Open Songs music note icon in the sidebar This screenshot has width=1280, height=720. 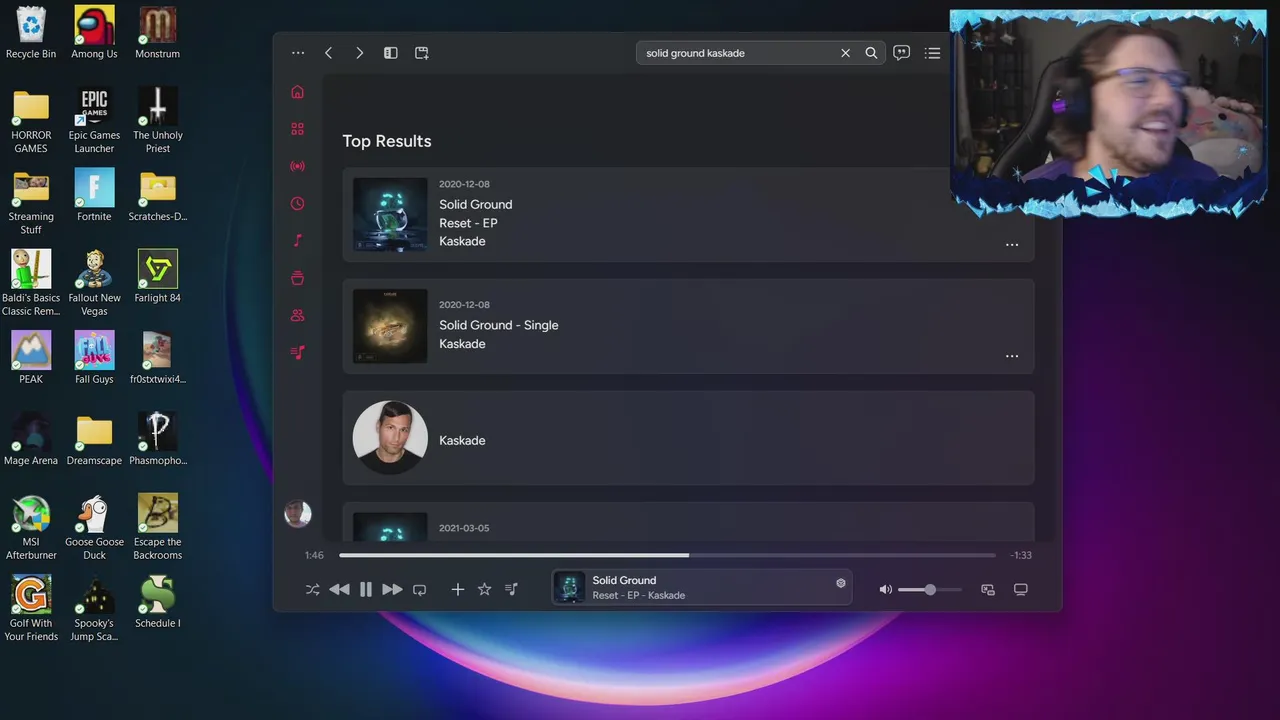[297, 240]
